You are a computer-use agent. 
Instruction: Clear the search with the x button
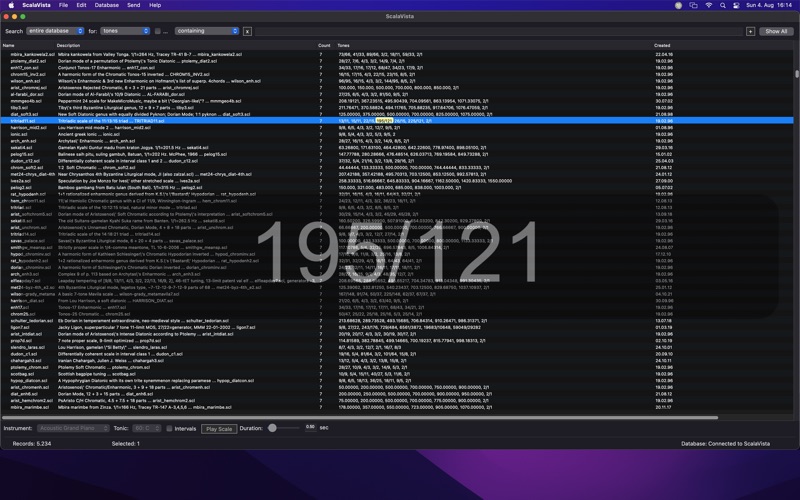(247, 32)
